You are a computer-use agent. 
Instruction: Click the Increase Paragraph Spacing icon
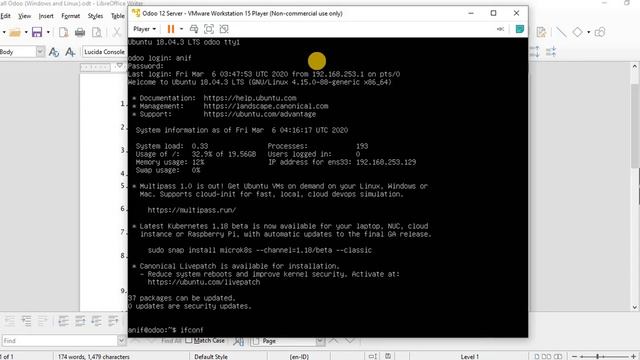[x=535, y=52]
